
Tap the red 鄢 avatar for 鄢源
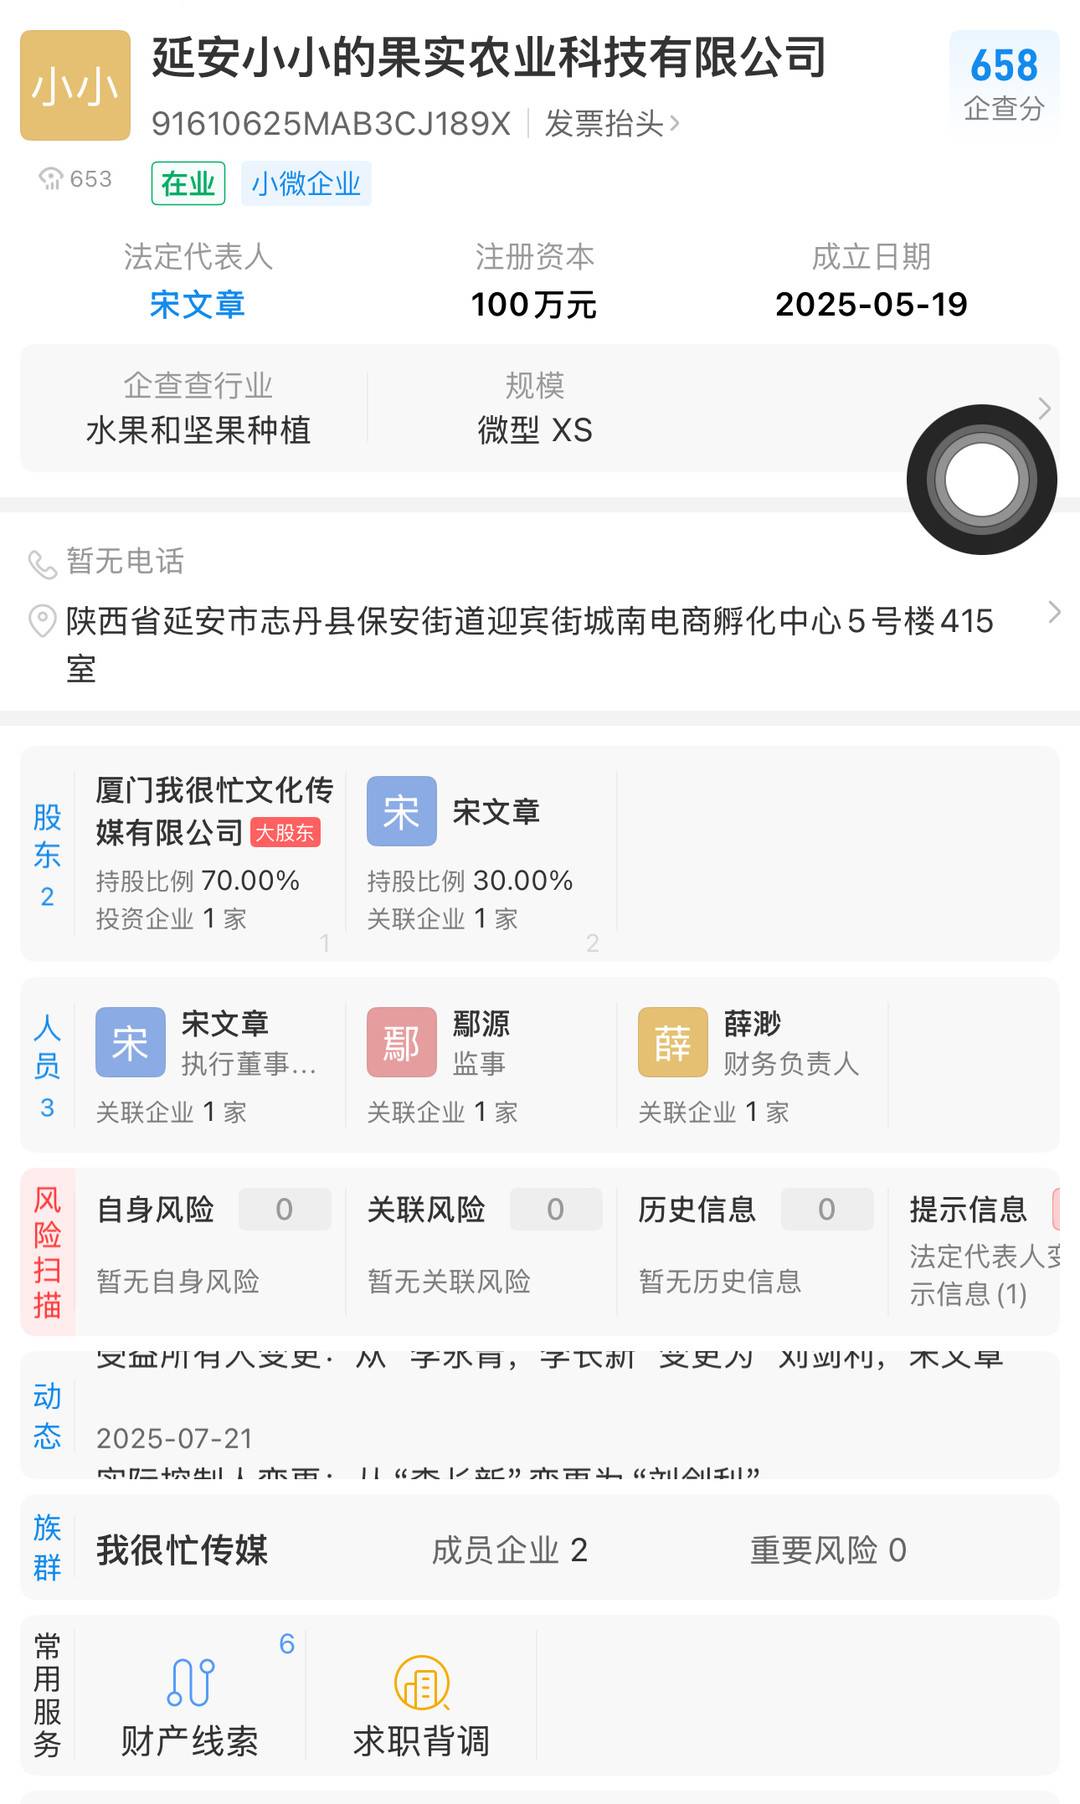pyautogui.click(x=401, y=1042)
